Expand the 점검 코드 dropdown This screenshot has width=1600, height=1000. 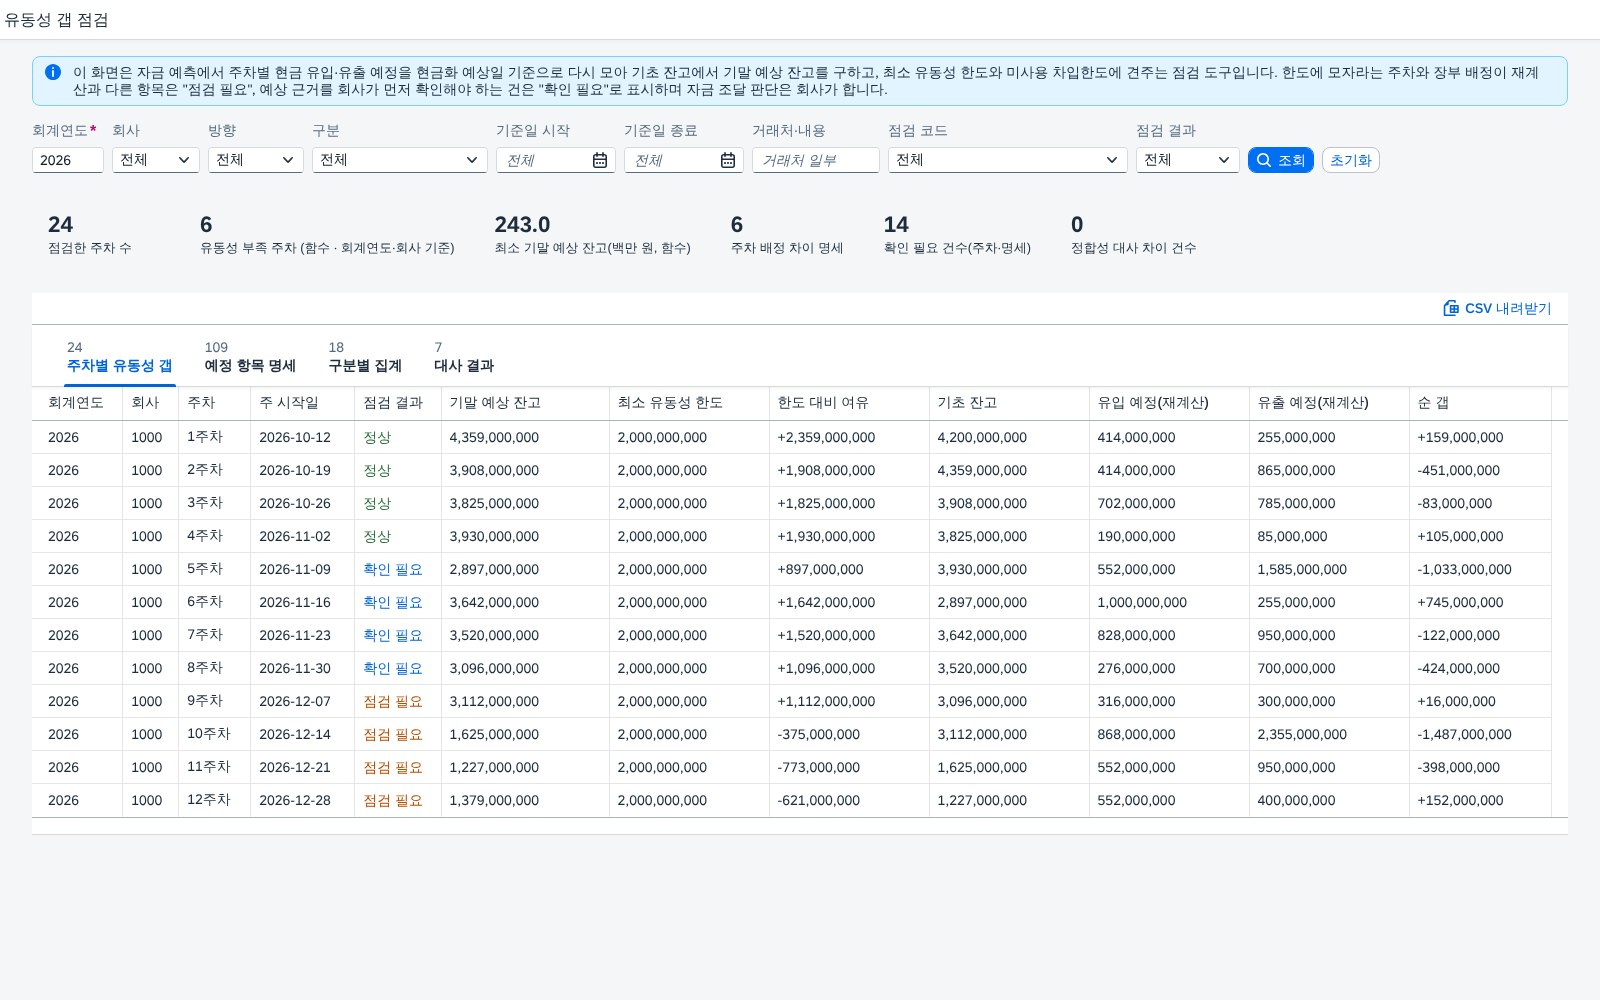(1008, 160)
